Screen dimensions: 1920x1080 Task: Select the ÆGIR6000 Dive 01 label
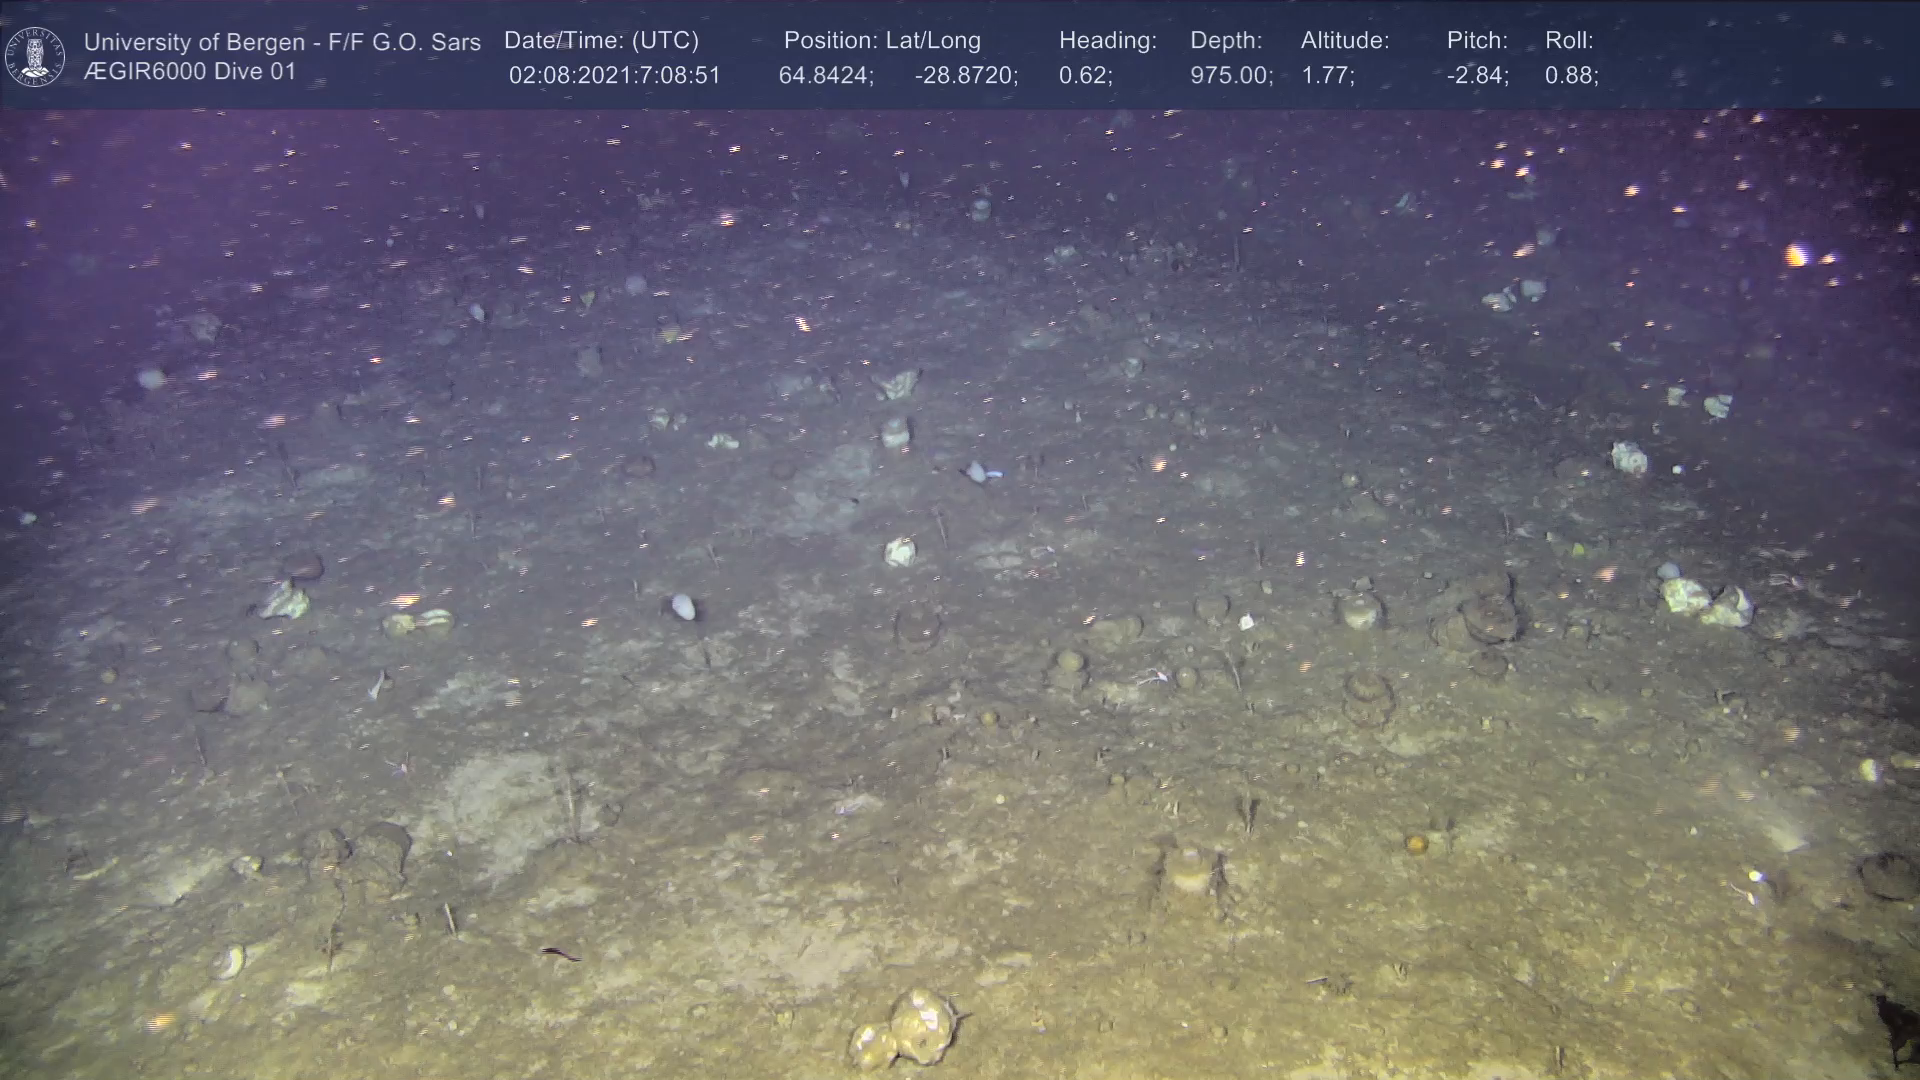[x=190, y=72]
